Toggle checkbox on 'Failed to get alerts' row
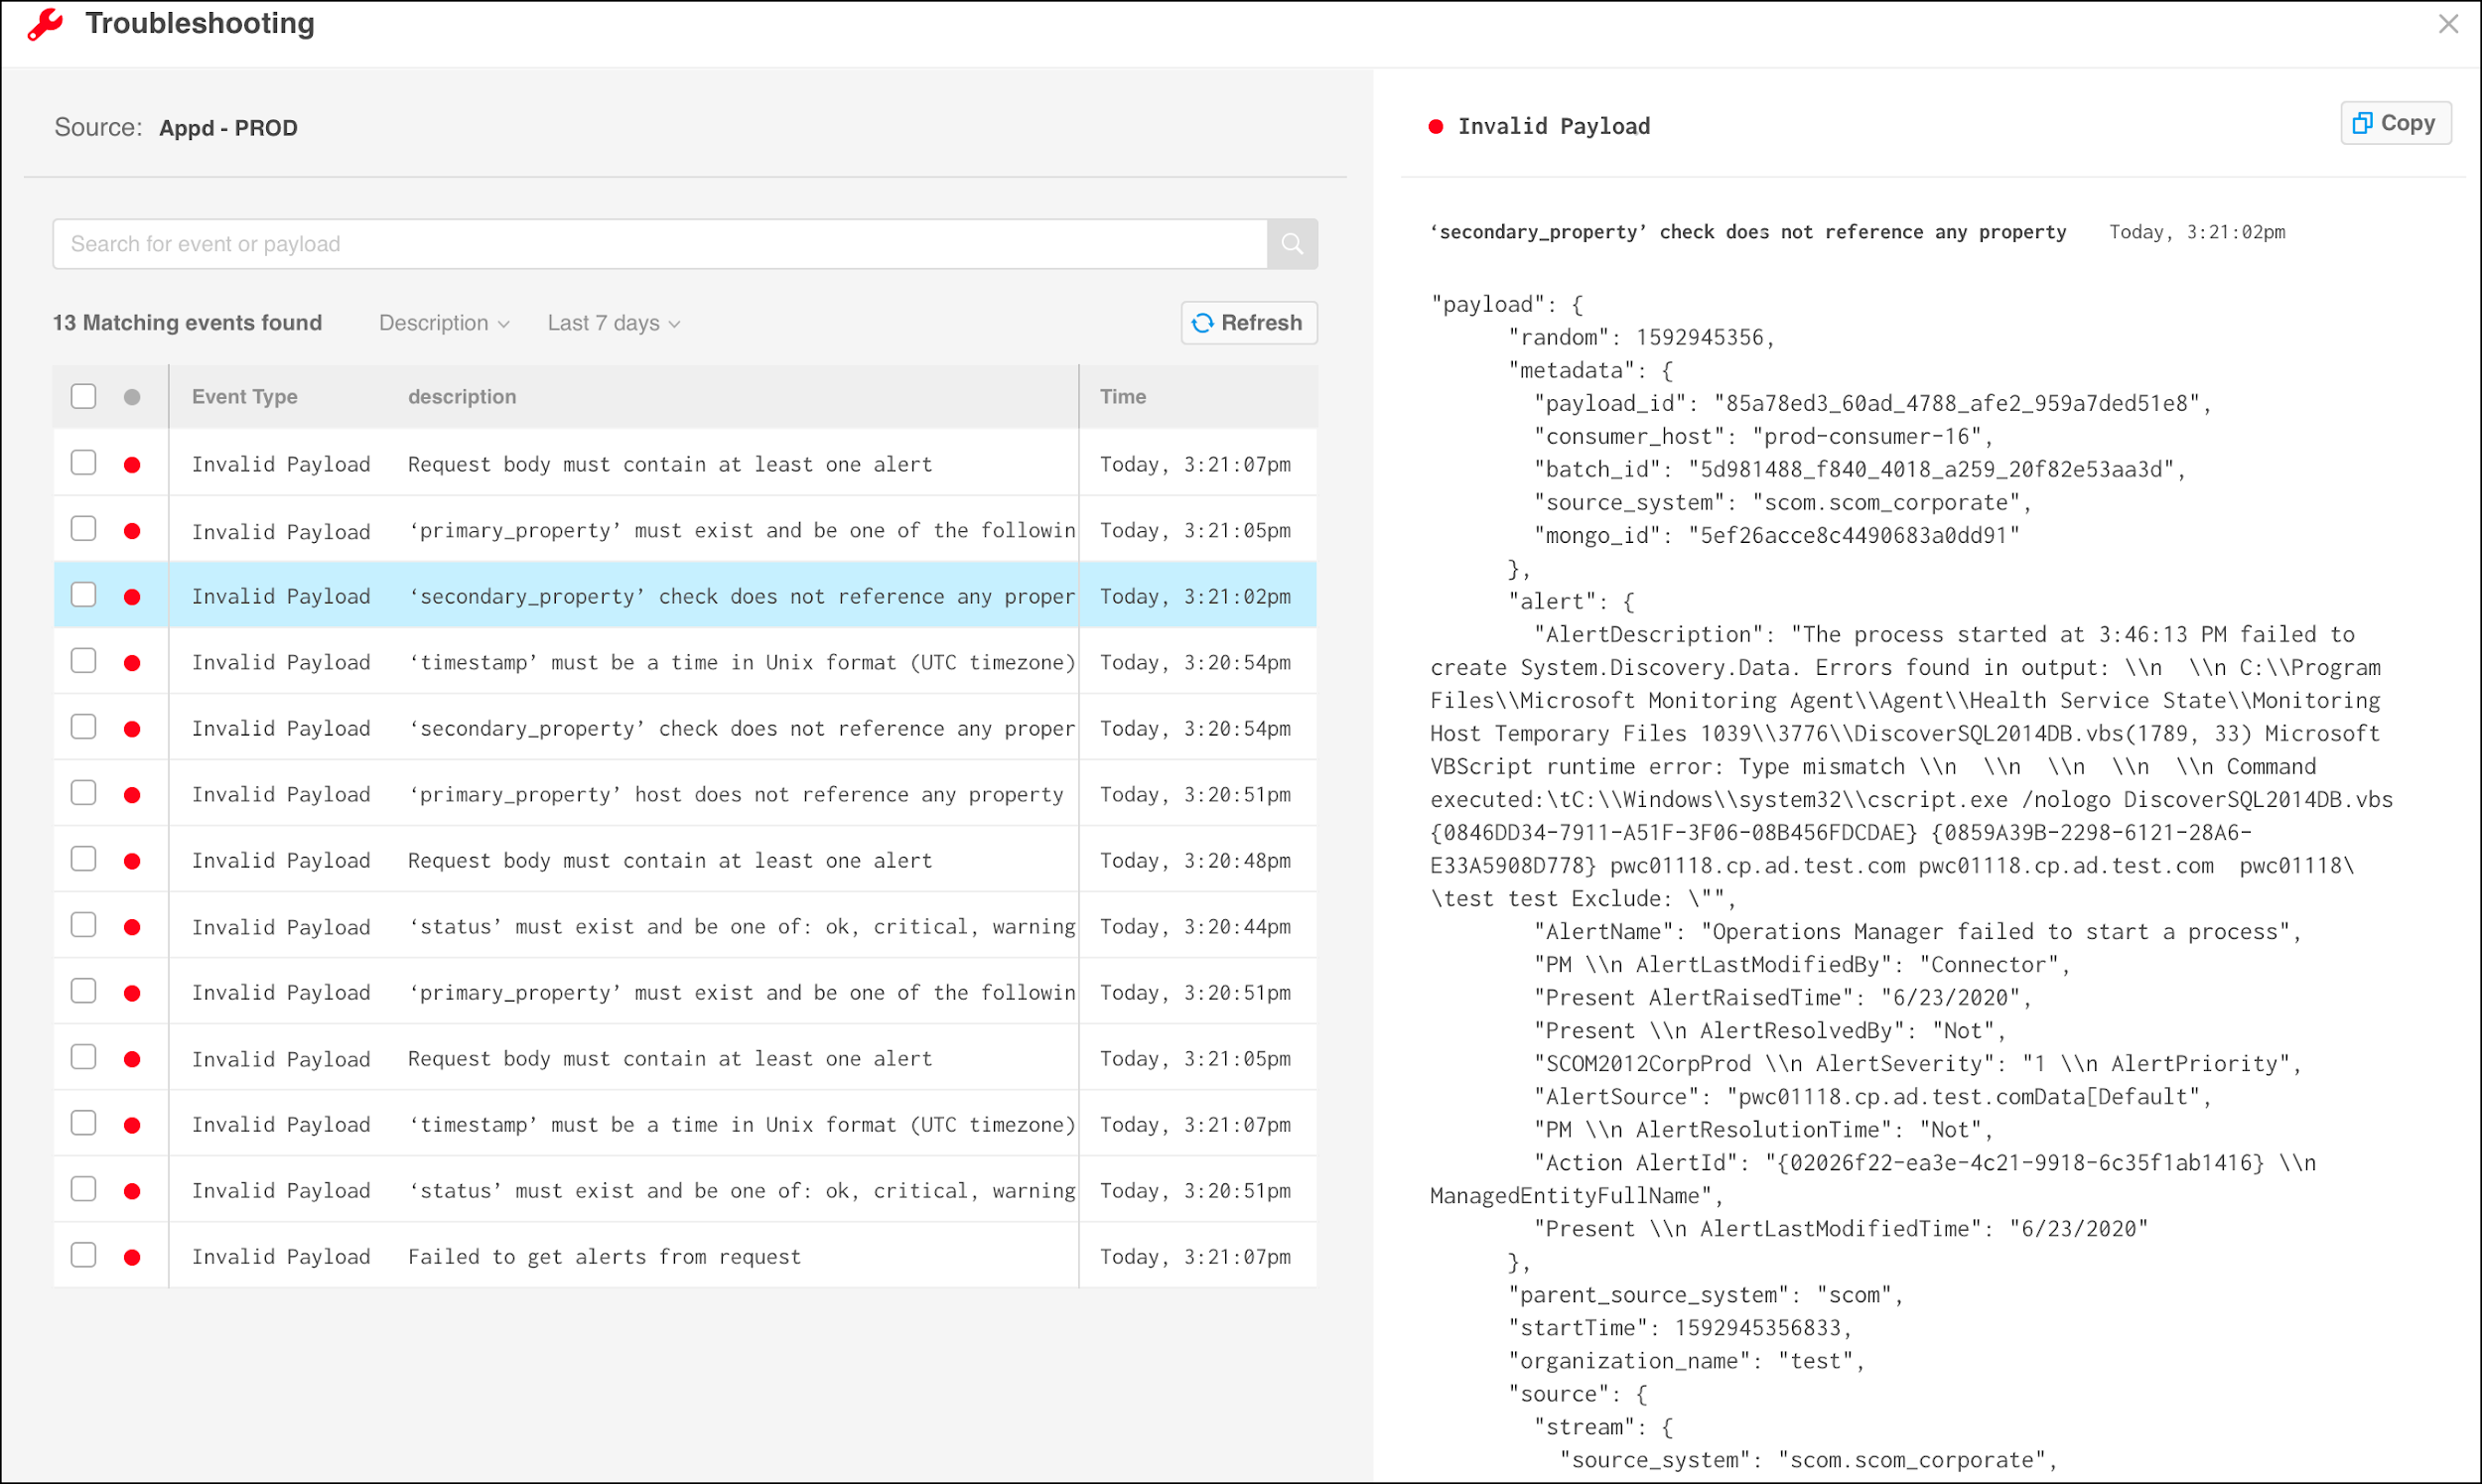This screenshot has height=1484, width=2482. point(81,1256)
